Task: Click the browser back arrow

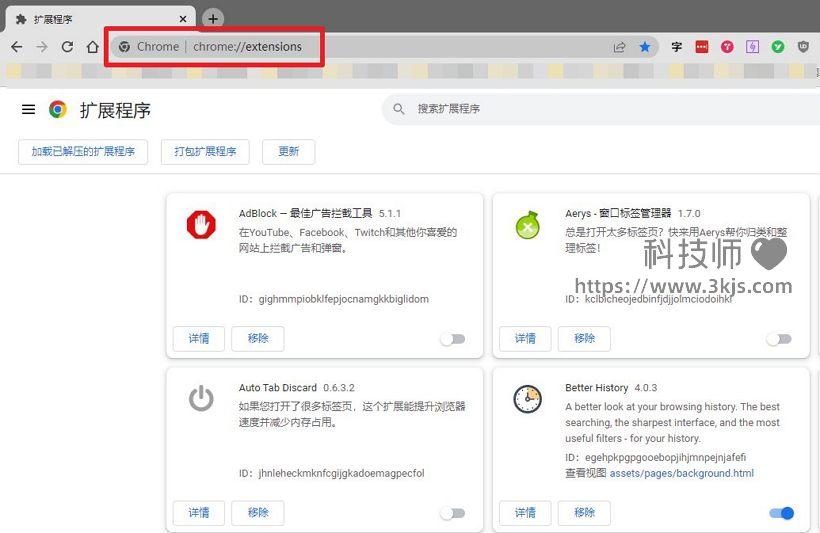Action: click(17, 47)
